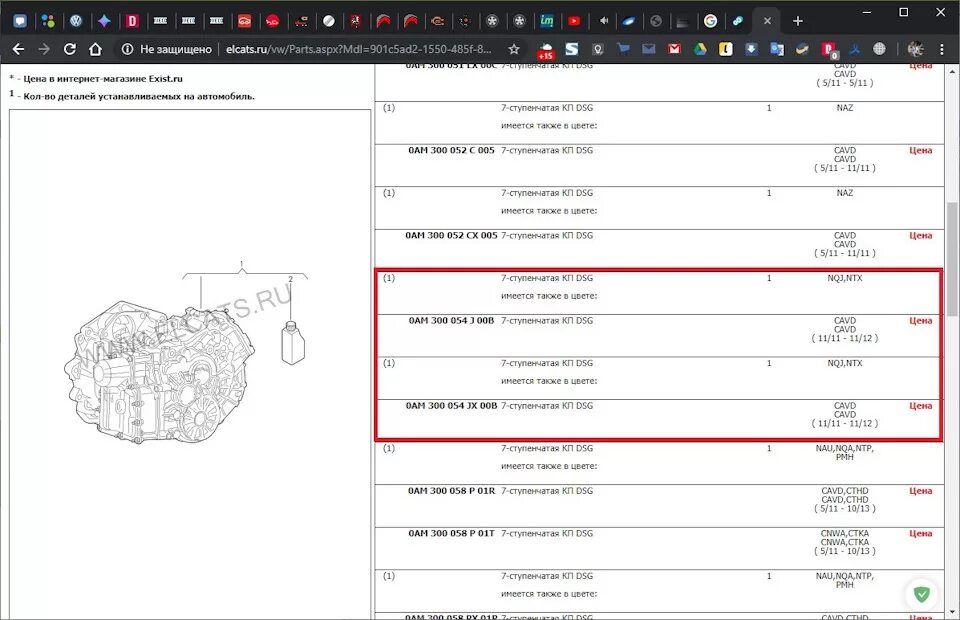
Task: Select part number 0AM 300 058 P 01R
Action: coord(451,490)
